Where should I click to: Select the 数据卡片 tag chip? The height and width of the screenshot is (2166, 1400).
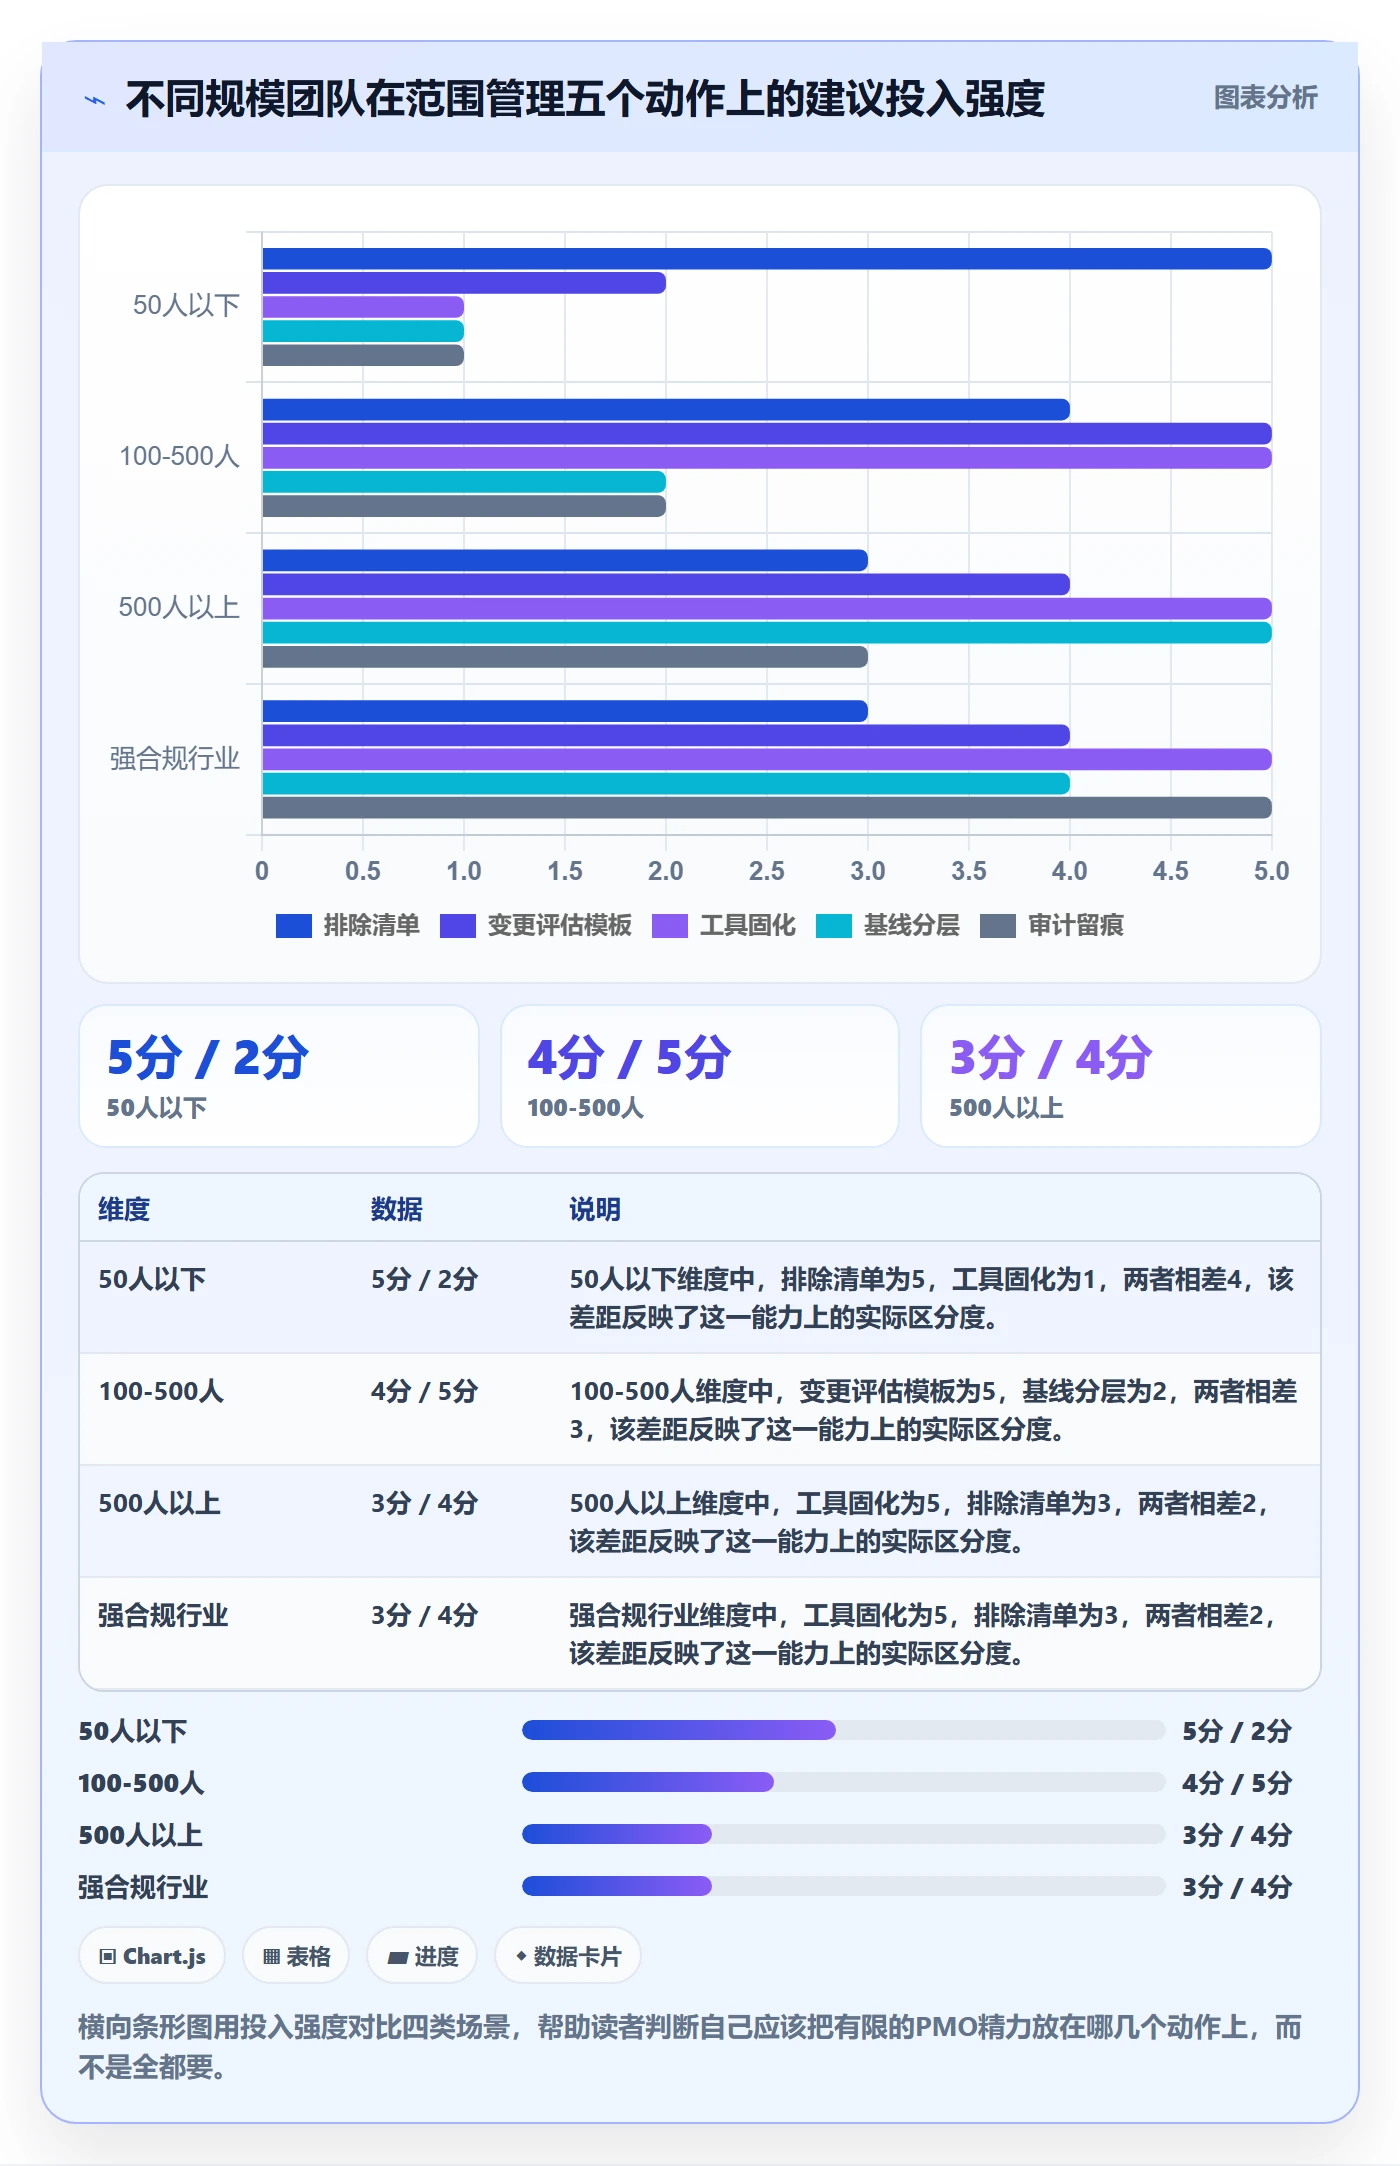pyautogui.click(x=568, y=1956)
